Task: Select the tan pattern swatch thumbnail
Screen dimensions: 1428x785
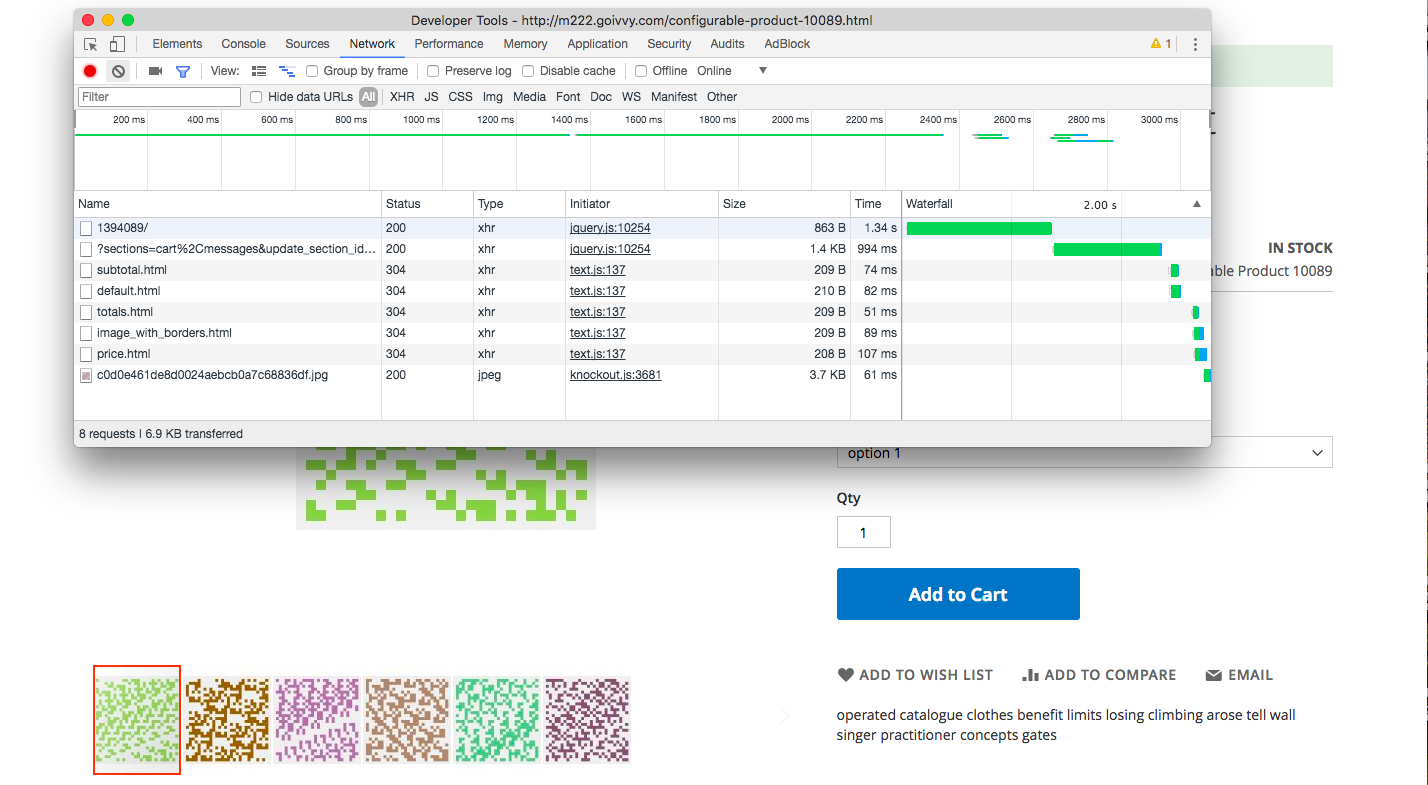Action: click(407, 720)
